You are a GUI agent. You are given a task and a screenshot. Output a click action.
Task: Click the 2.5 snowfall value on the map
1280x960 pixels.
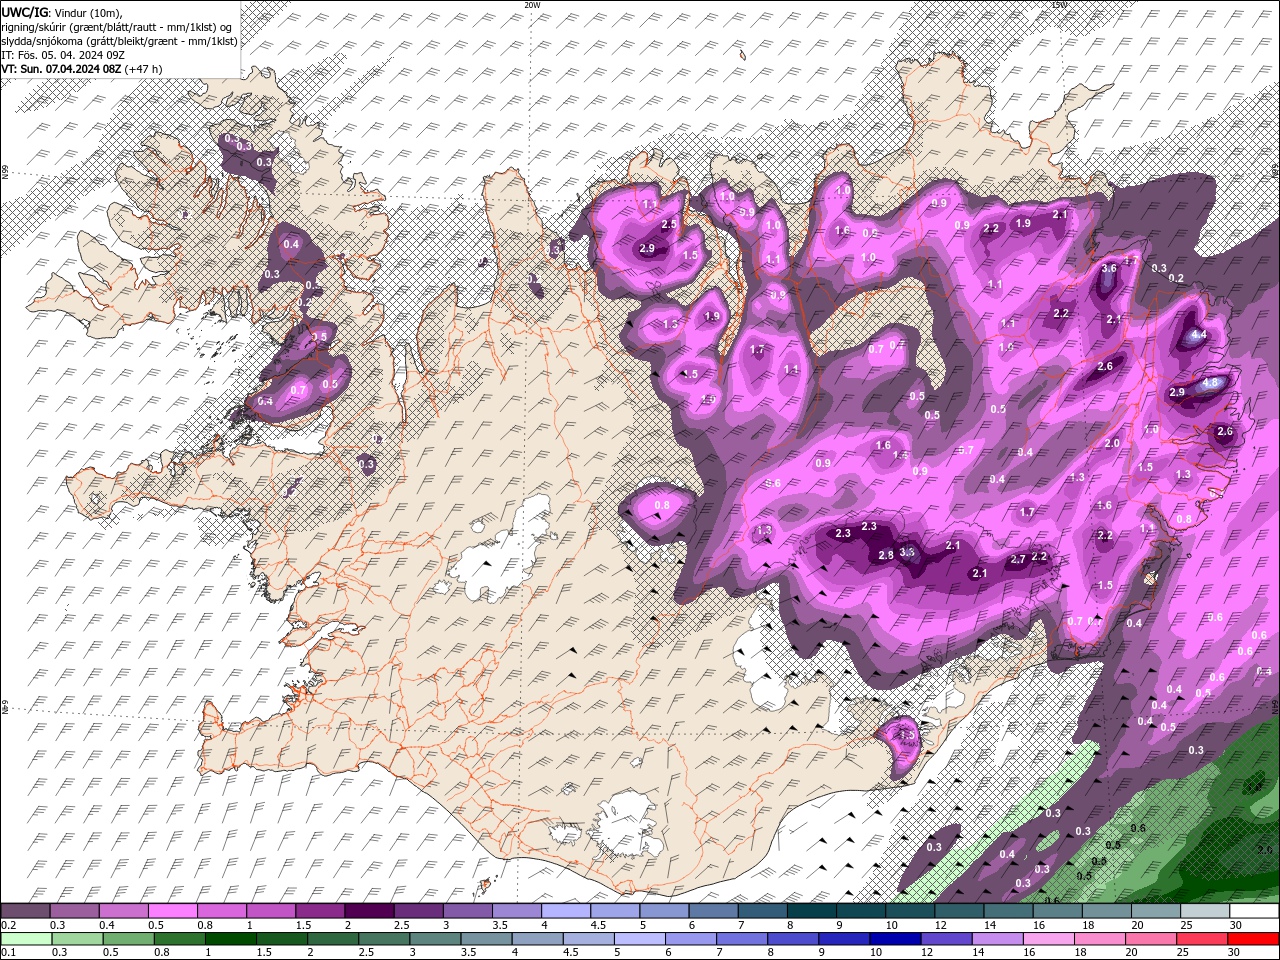(669, 224)
